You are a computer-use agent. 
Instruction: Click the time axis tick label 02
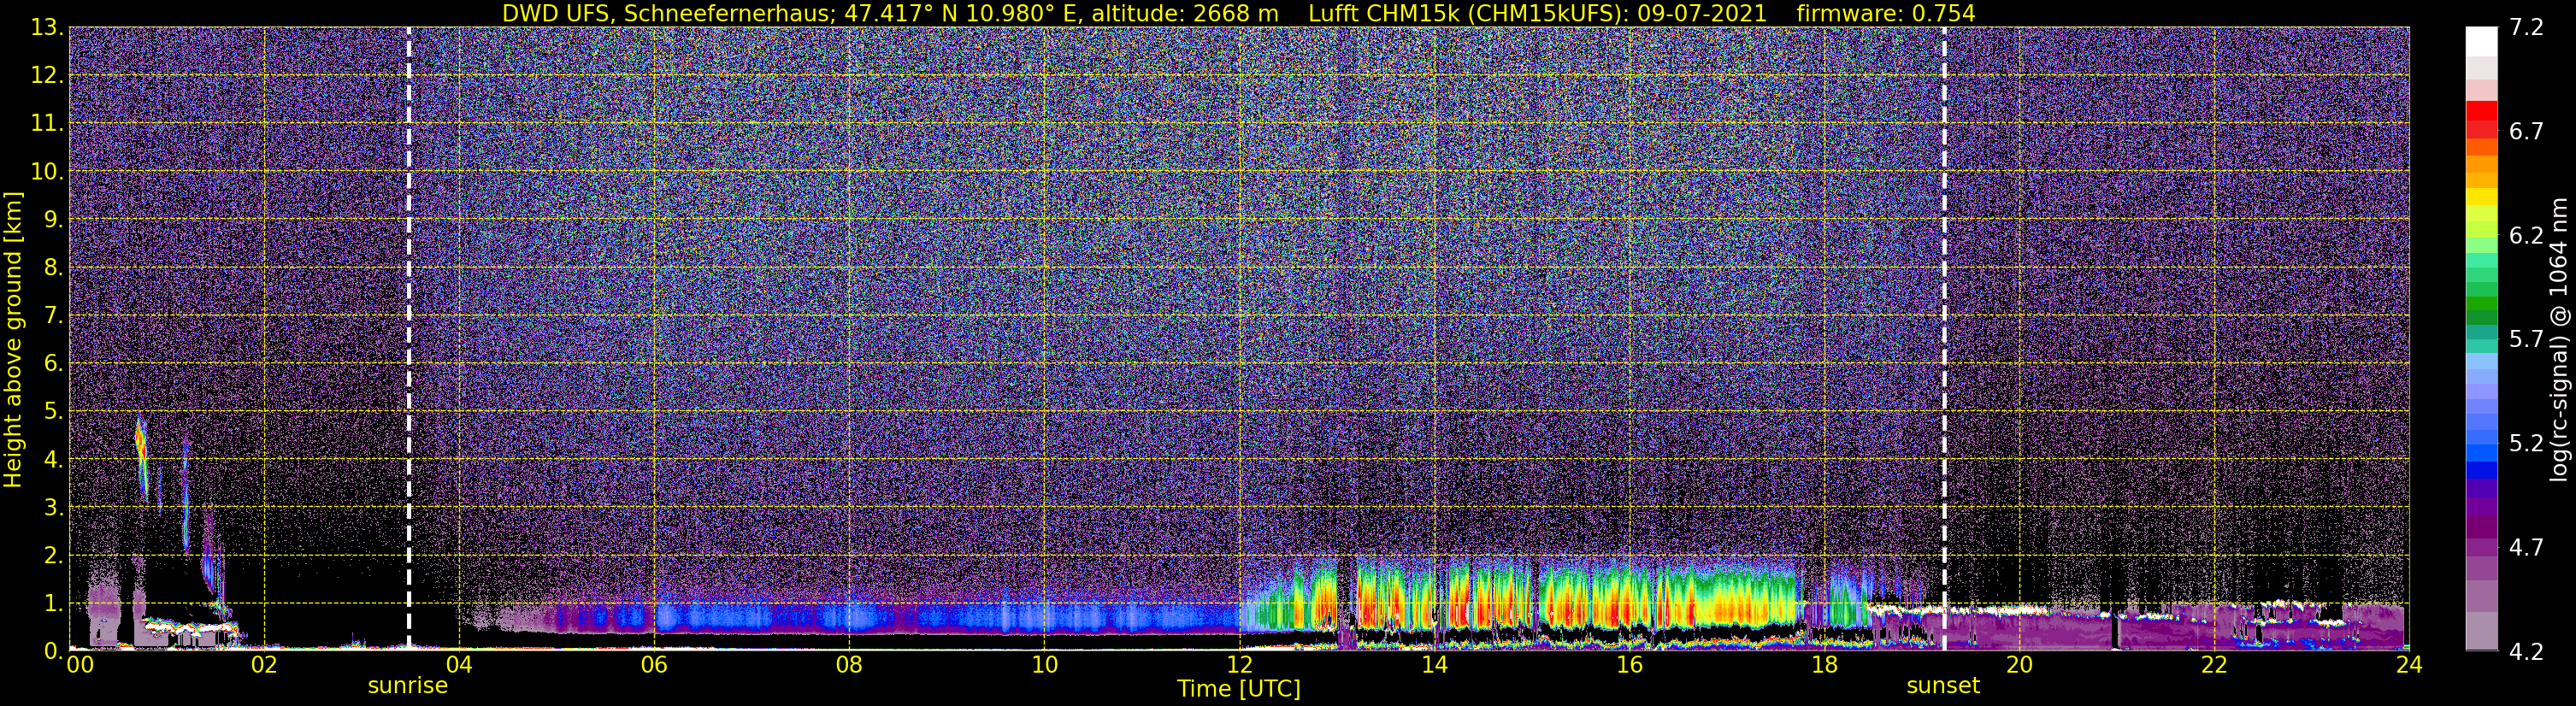[264, 666]
